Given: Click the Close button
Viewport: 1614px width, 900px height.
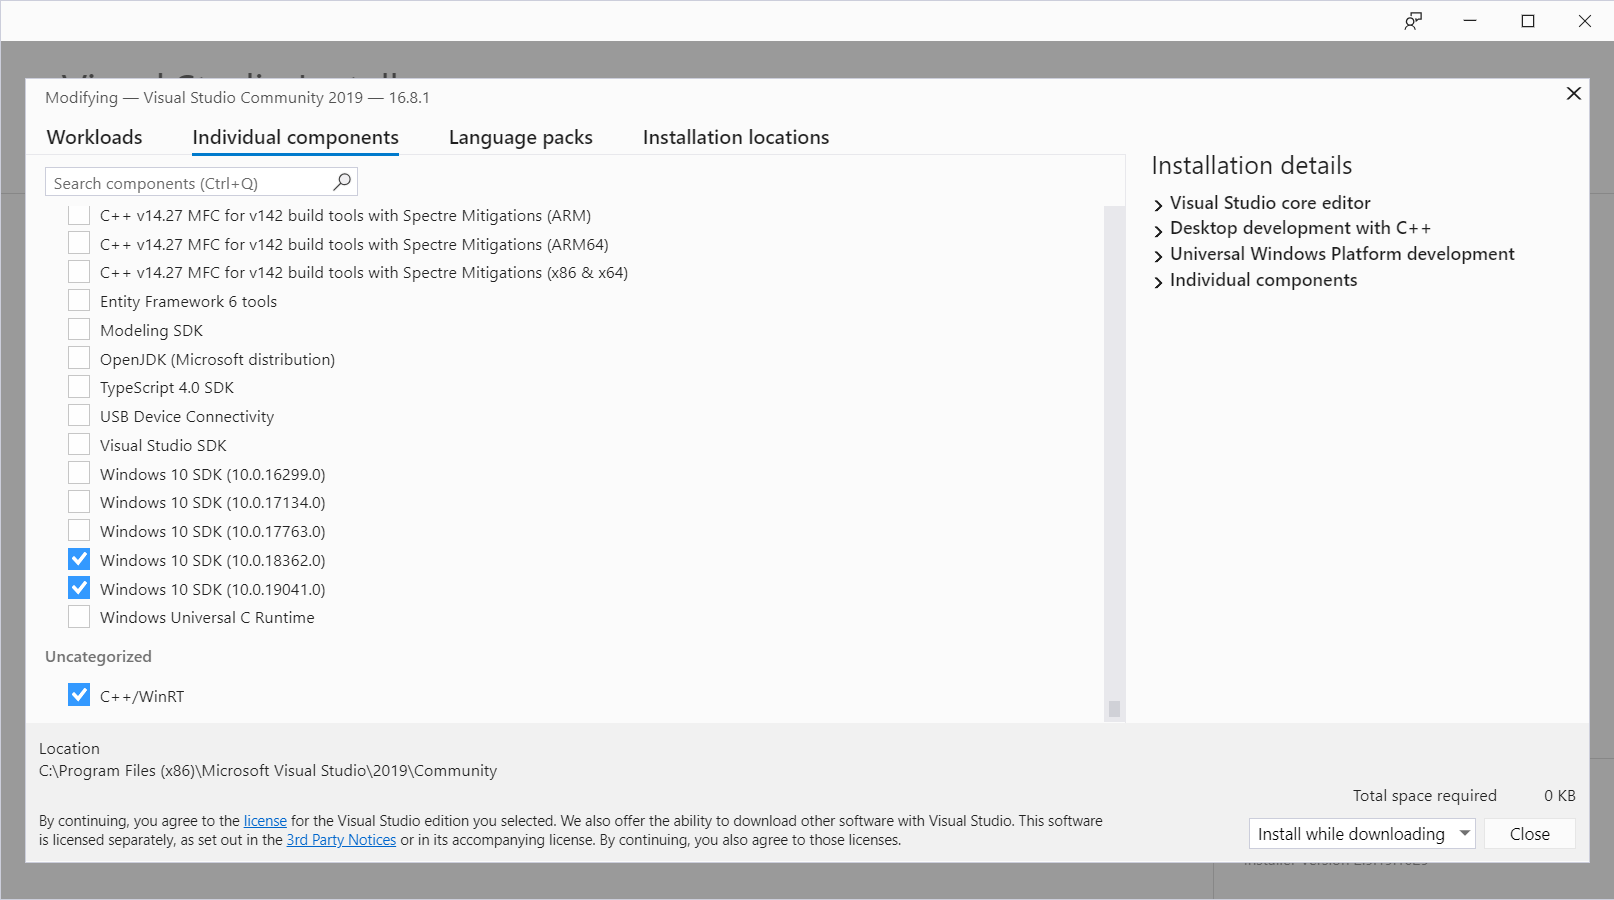Looking at the screenshot, I should (x=1529, y=833).
